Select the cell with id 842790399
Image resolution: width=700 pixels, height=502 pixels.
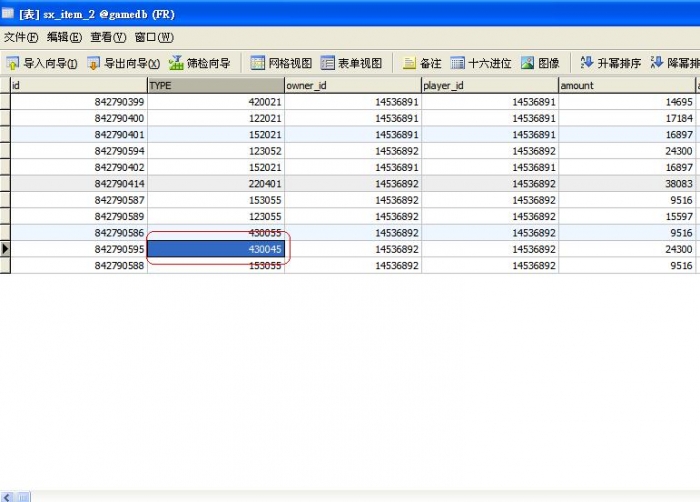click(79, 102)
